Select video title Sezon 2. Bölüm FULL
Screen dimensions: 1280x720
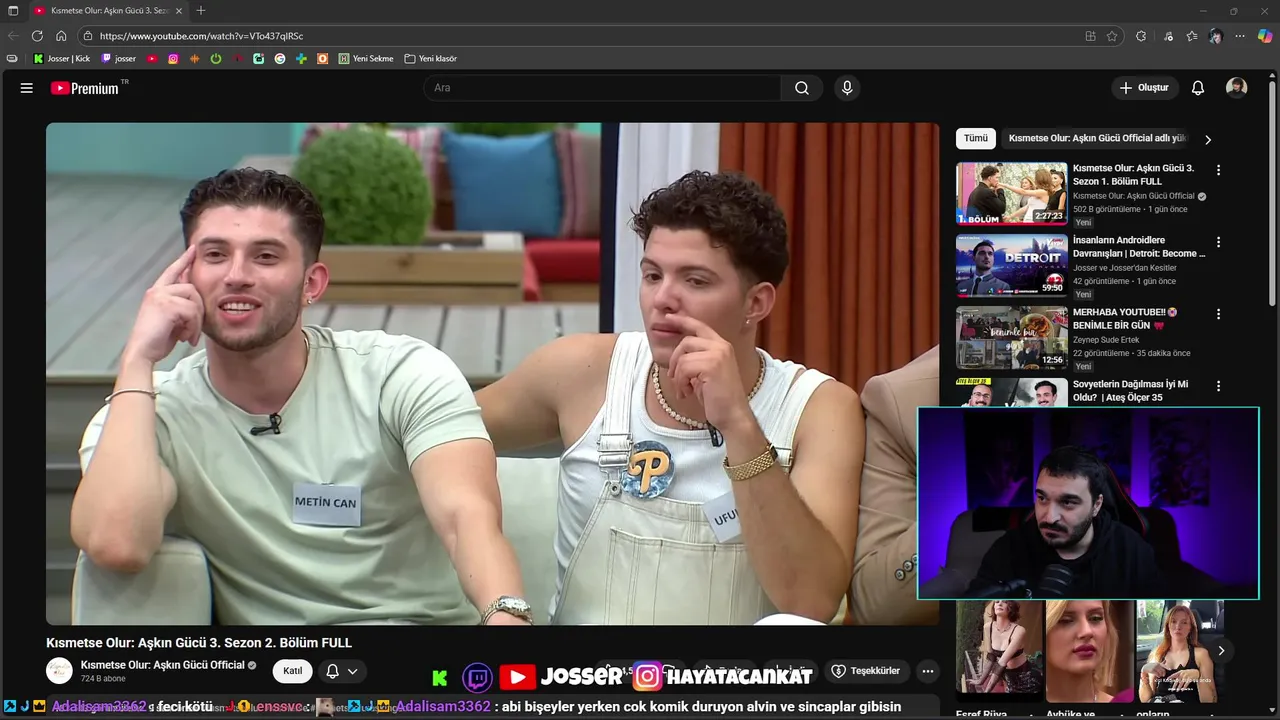[199, 643]
